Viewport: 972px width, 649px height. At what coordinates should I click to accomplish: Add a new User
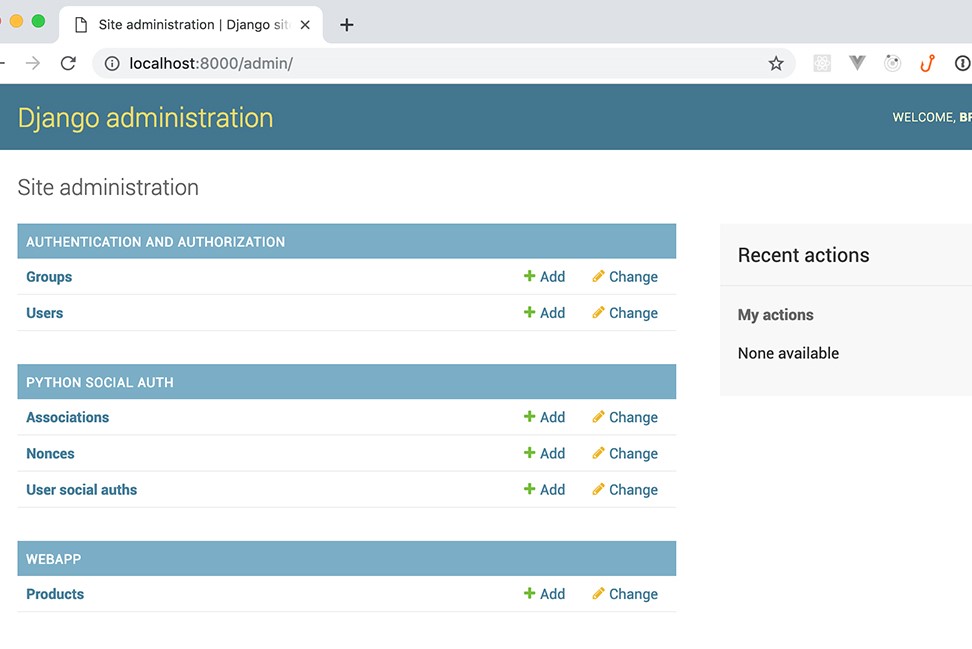(x=544, y=313)
